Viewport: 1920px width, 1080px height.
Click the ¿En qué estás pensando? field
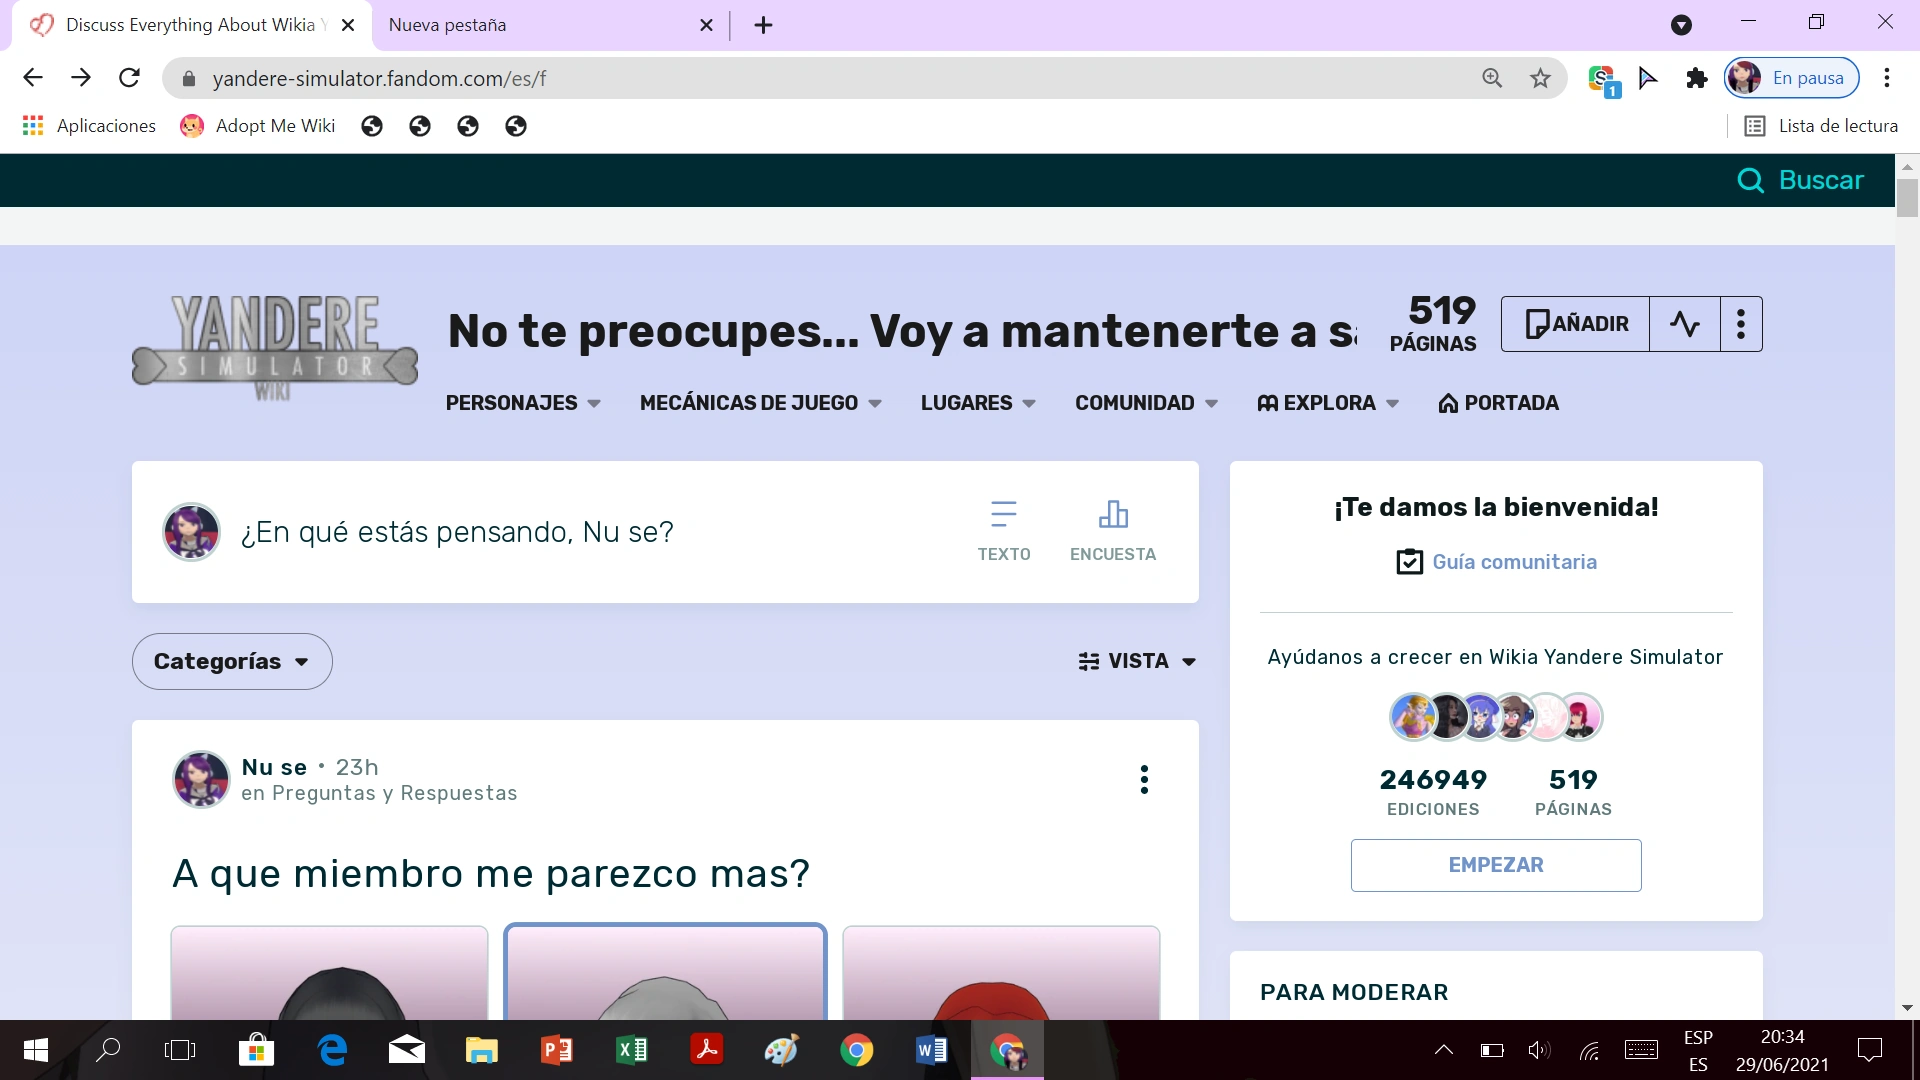coord(456,531)
